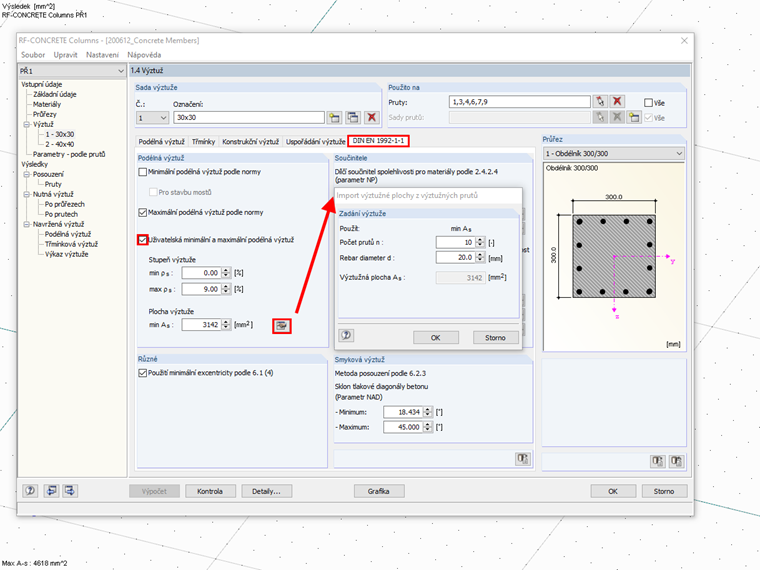Switch to DIN EN 1992-1-1 tab
The width and height of the screenshot is (760, 570).
tap(378, 141)
